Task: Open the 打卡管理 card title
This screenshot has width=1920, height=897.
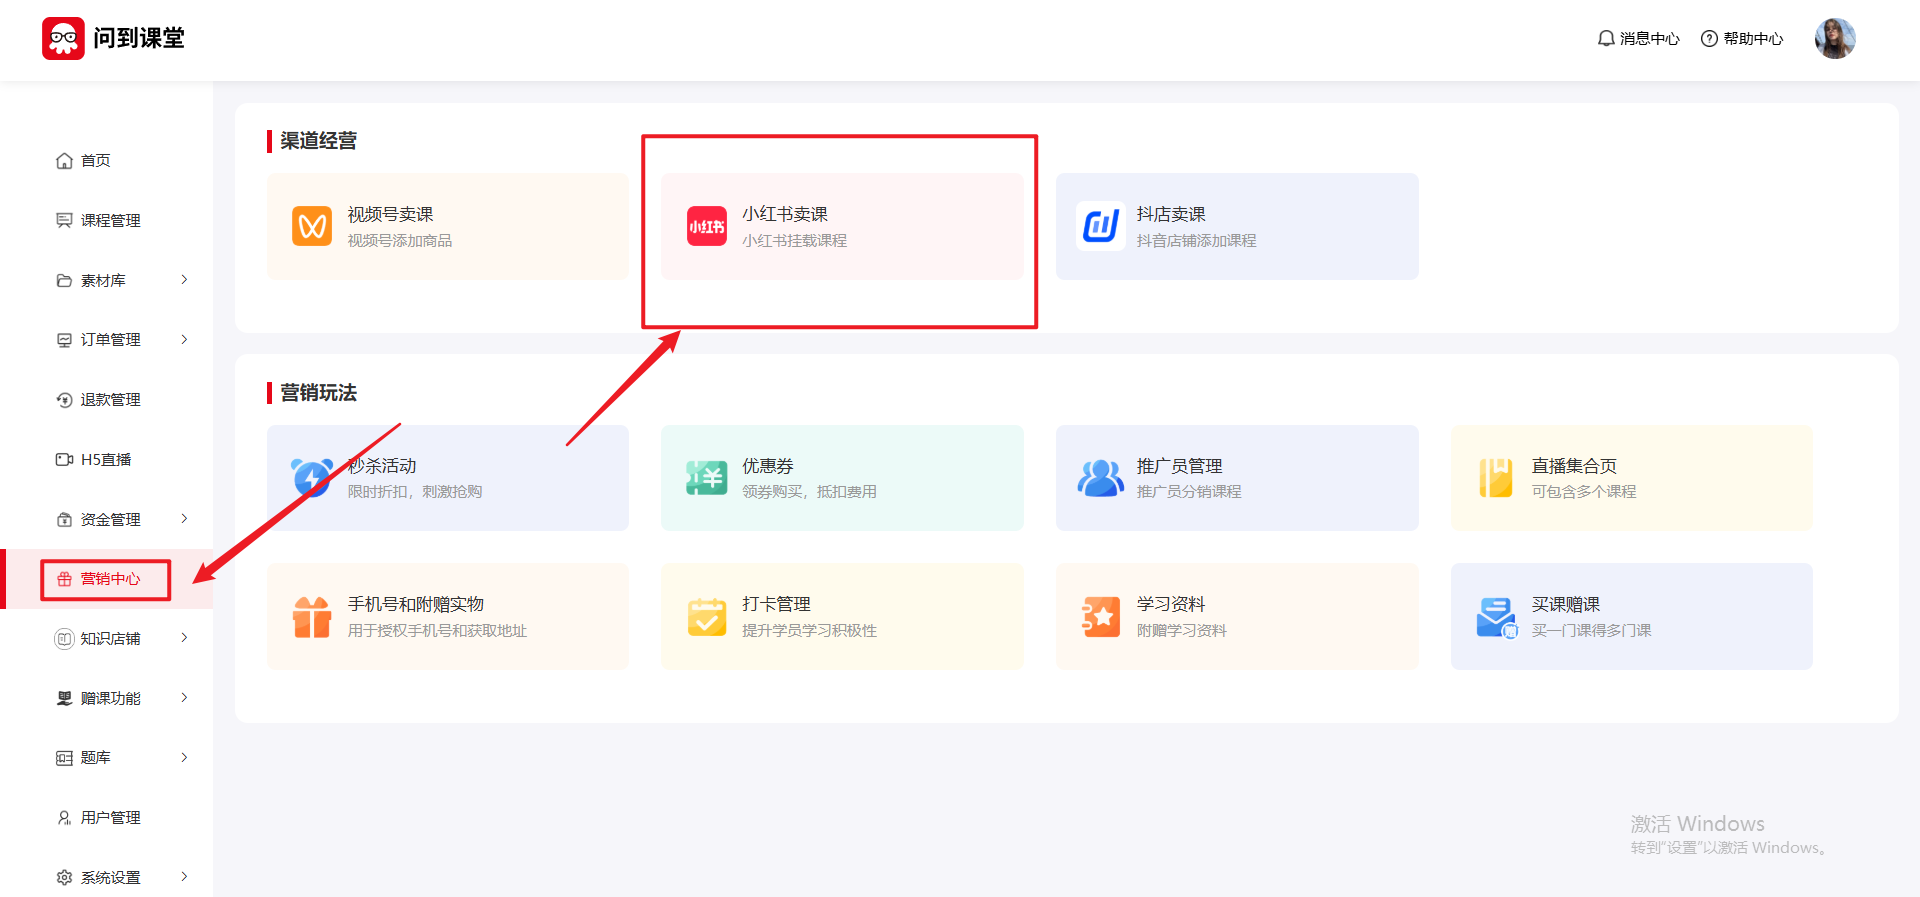Action: click(x=776, y=604)
